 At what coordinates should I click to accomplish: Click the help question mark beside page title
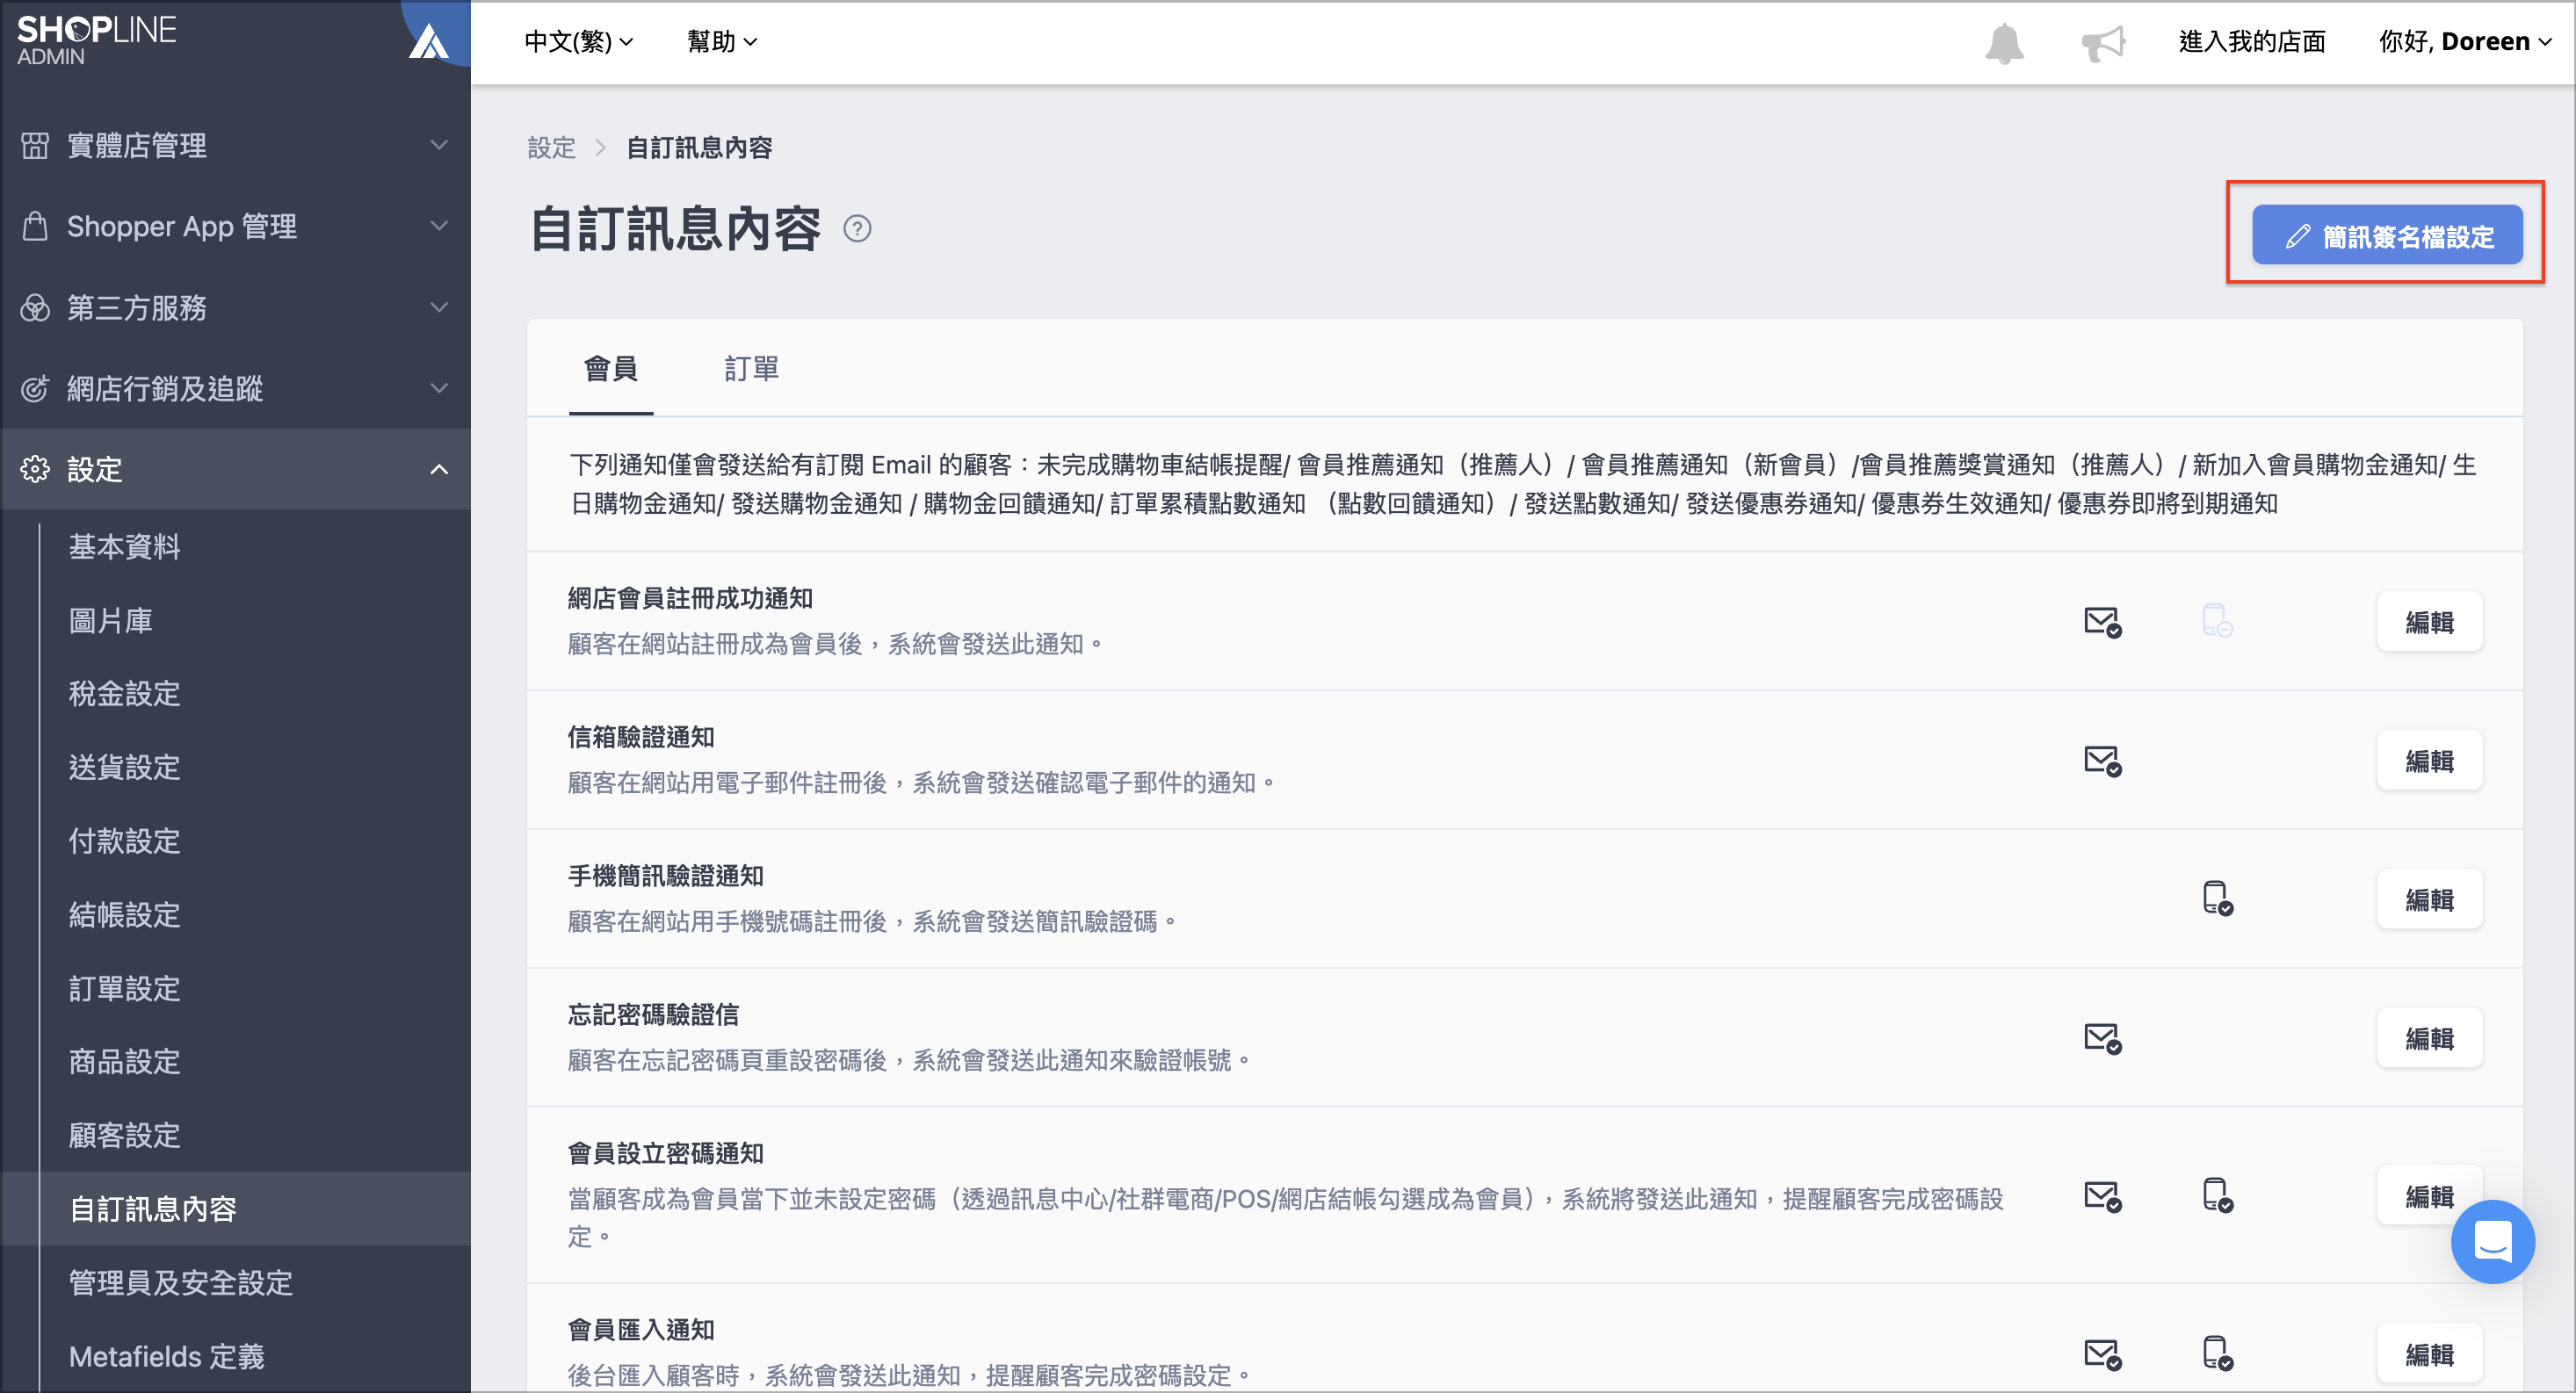(857, 229)
